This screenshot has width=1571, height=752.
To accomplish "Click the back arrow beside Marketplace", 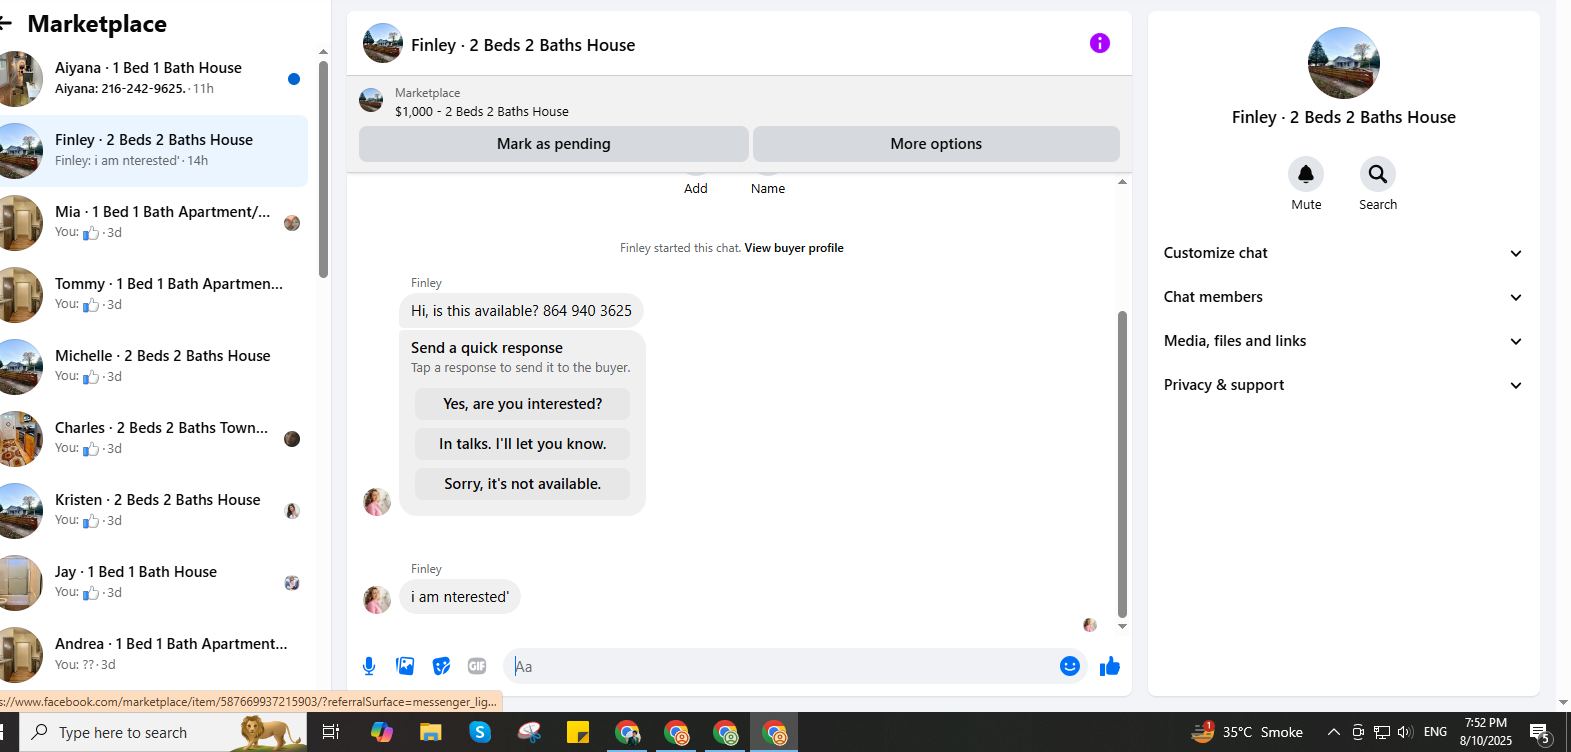I will click(x=5, y=23).
